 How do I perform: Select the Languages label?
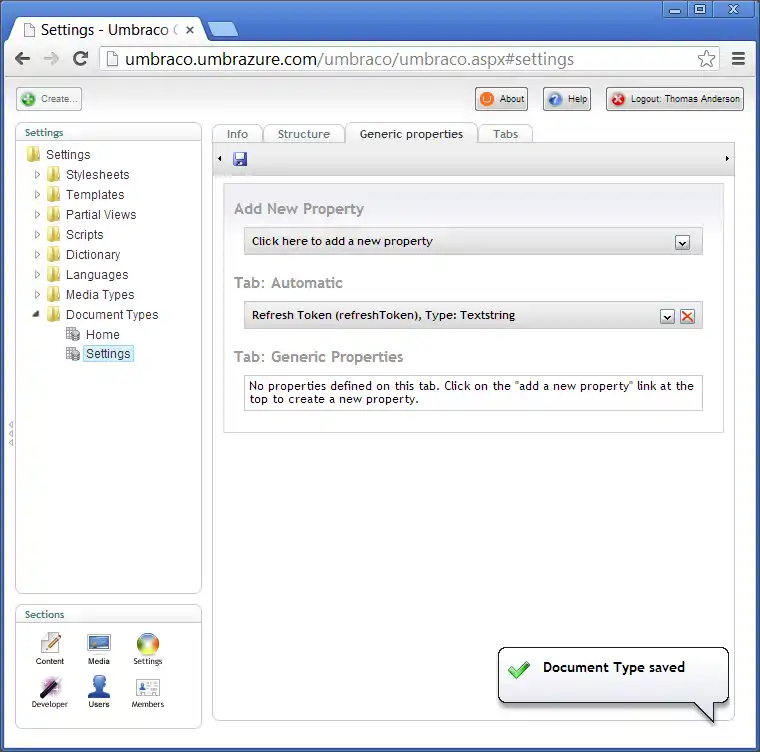(x=97, y=274)
